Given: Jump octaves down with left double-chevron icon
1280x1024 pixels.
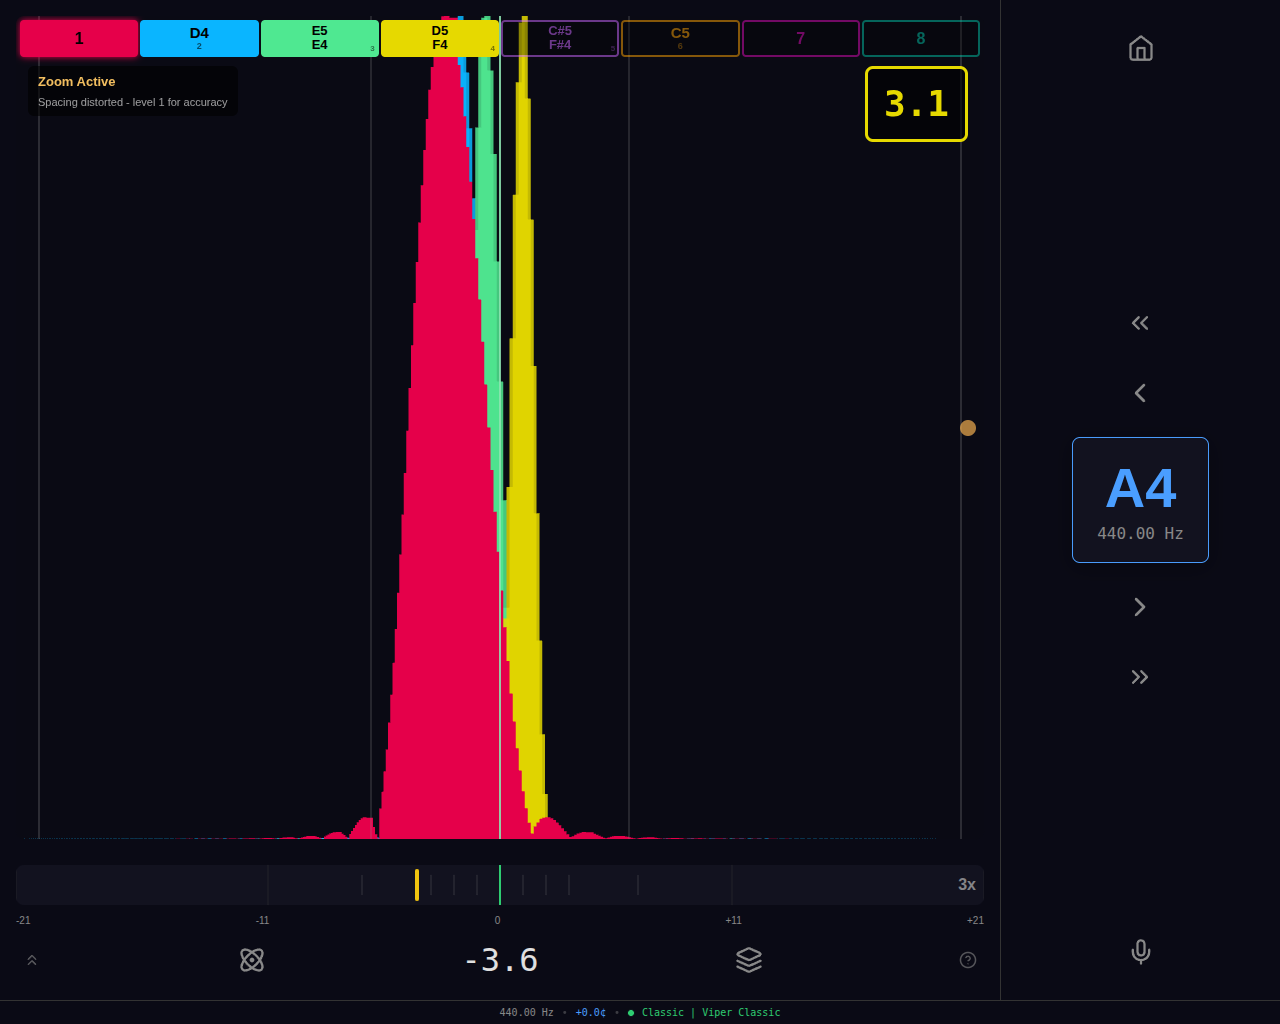Looking at the screenshot, I should click(1140, 322).
